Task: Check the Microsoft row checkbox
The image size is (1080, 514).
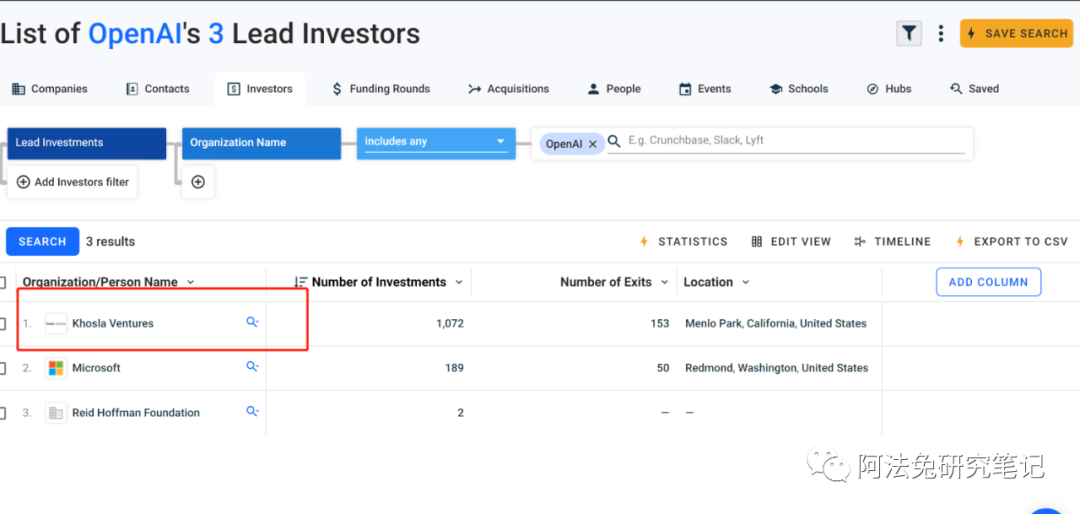Action: click(x=3, y=368)
